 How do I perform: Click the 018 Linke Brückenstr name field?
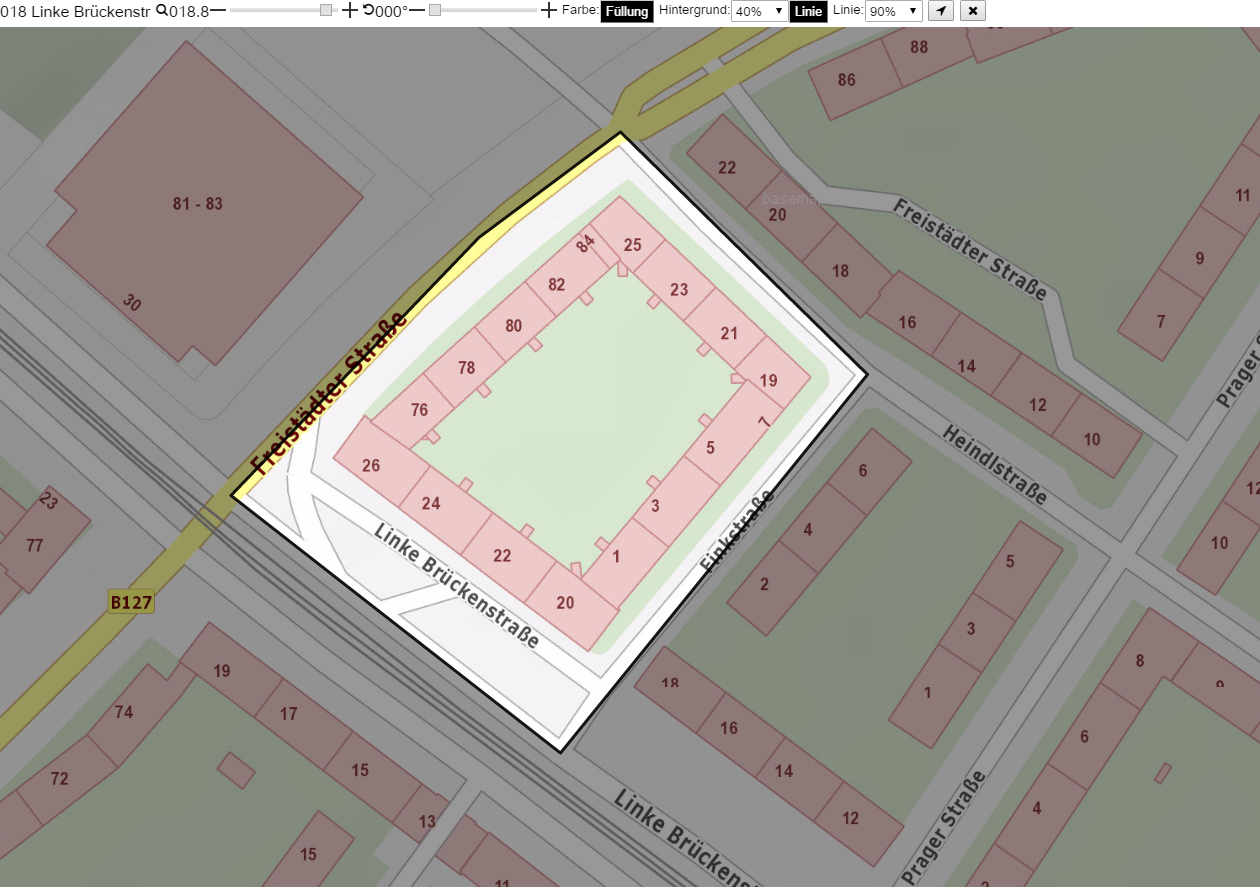78,11
